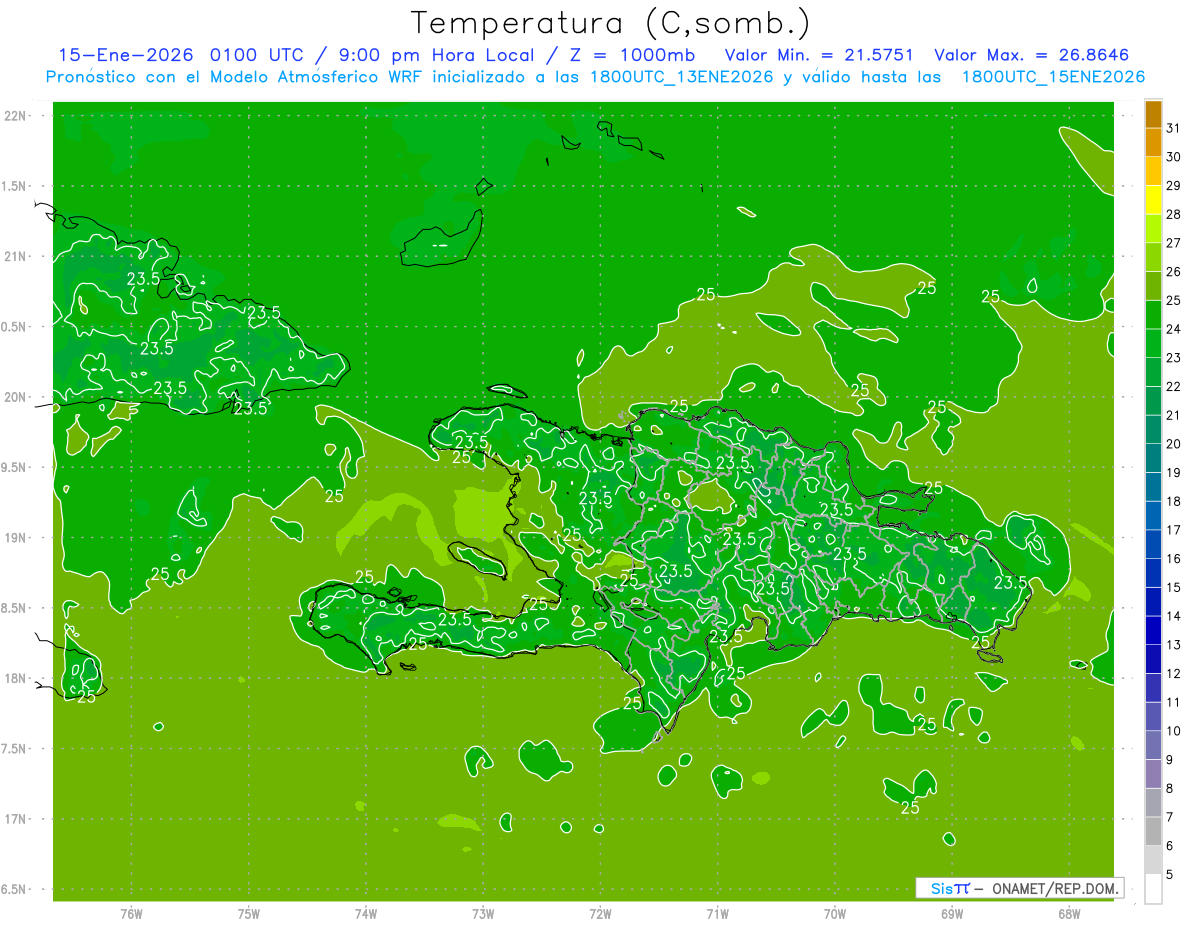This screenshot has width=1200, height=927.
Task: Click the colorbar label "5"
Action: point(1169,874)
